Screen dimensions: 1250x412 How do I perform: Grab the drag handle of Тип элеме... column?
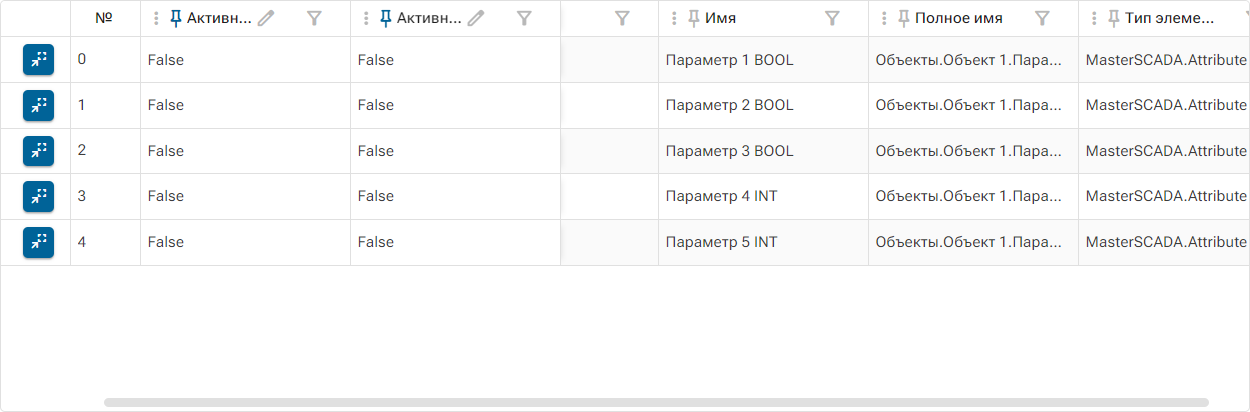tap(1093, 18)
